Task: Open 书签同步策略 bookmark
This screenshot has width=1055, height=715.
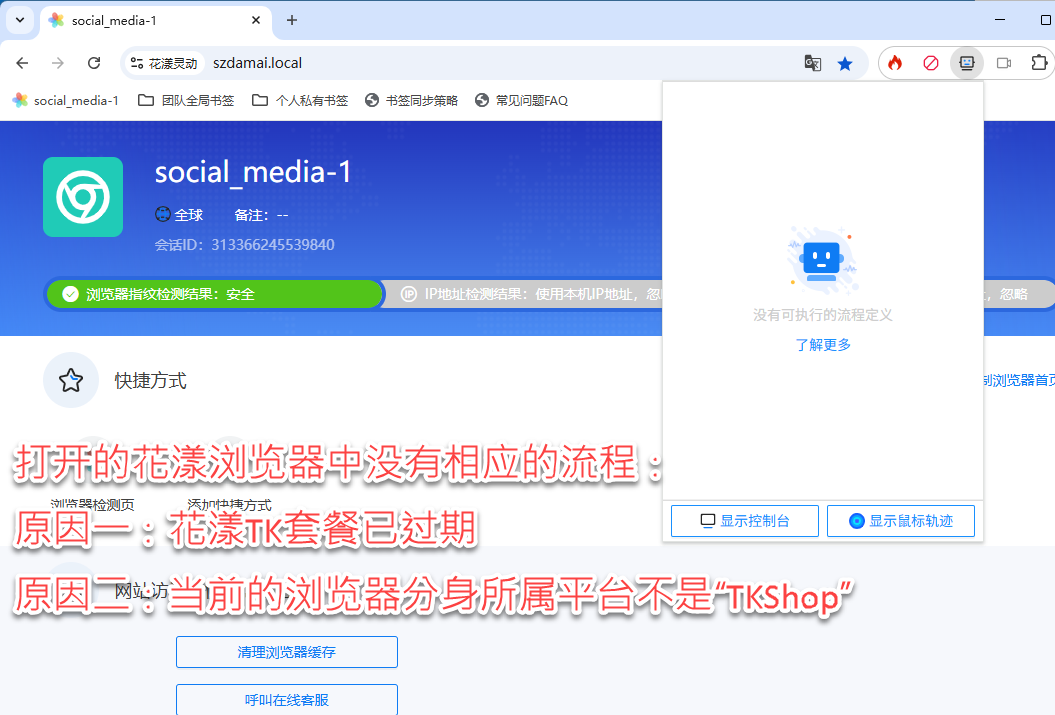Action: click(x=411, y=100)
